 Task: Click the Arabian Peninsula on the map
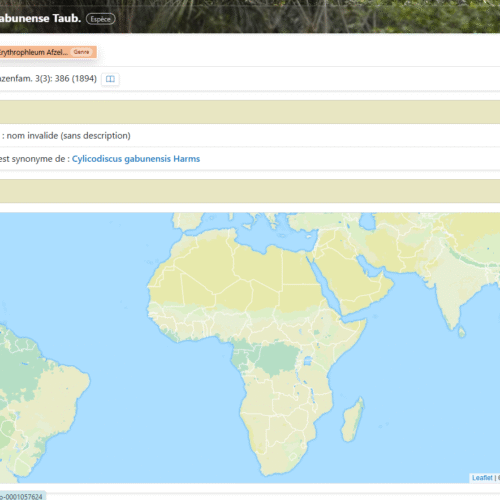click(x=353, y=283)
